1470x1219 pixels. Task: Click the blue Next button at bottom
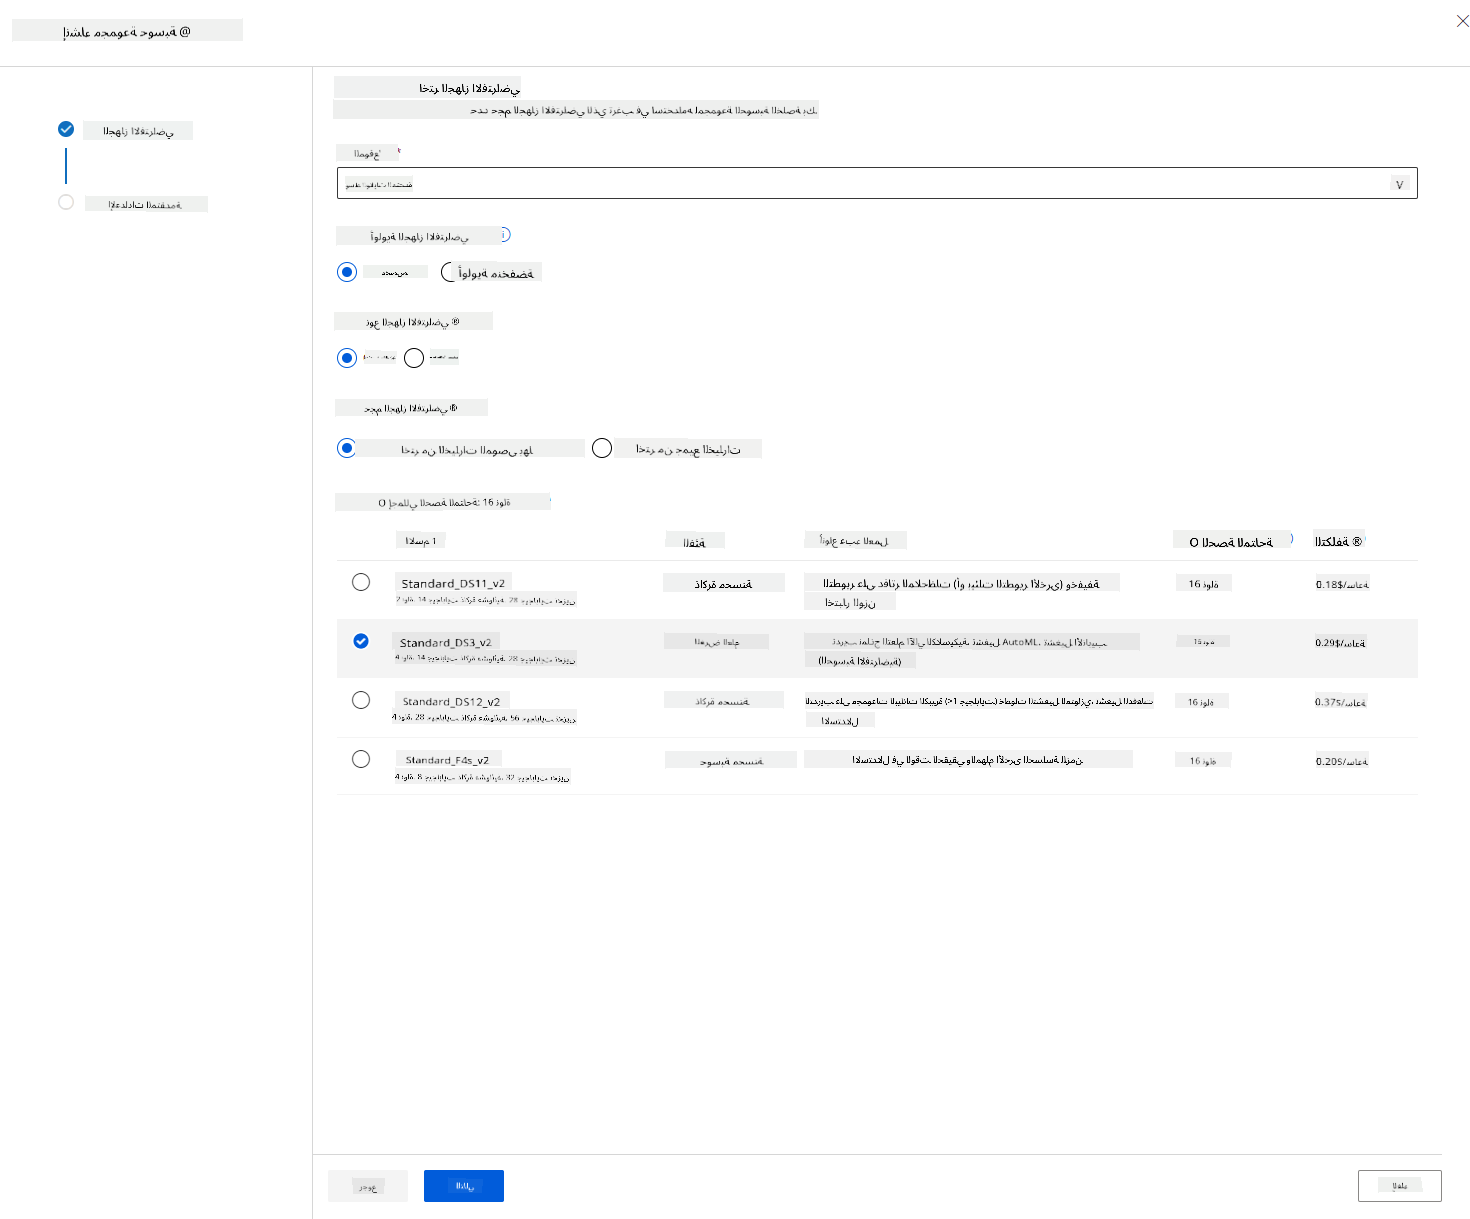[x=464, y=1186]
